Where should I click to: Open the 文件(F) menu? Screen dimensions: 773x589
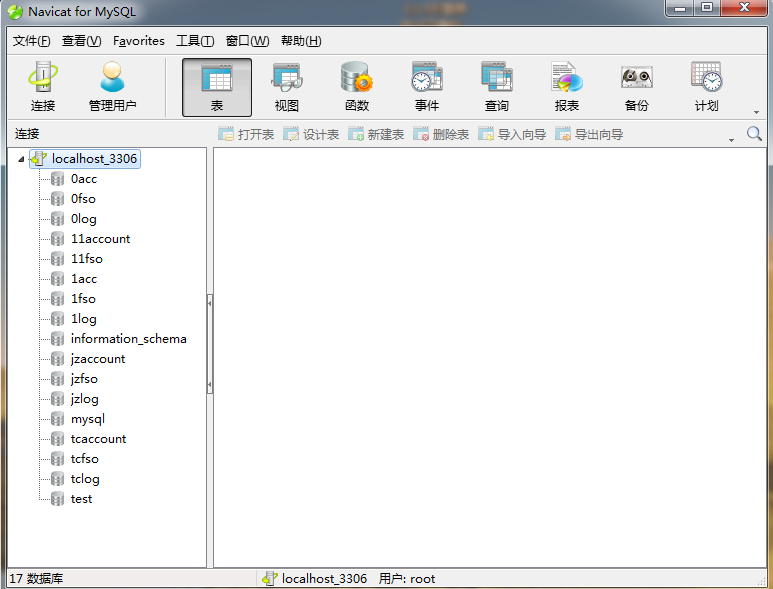[x=32, y=41]
